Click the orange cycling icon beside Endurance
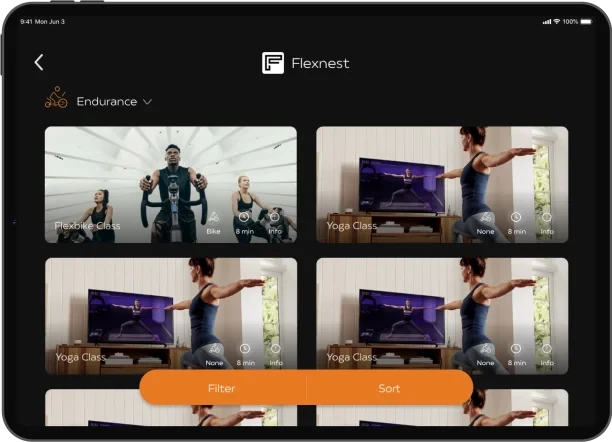The width and height of the screenshot is (612, 442). pos(56,97)
